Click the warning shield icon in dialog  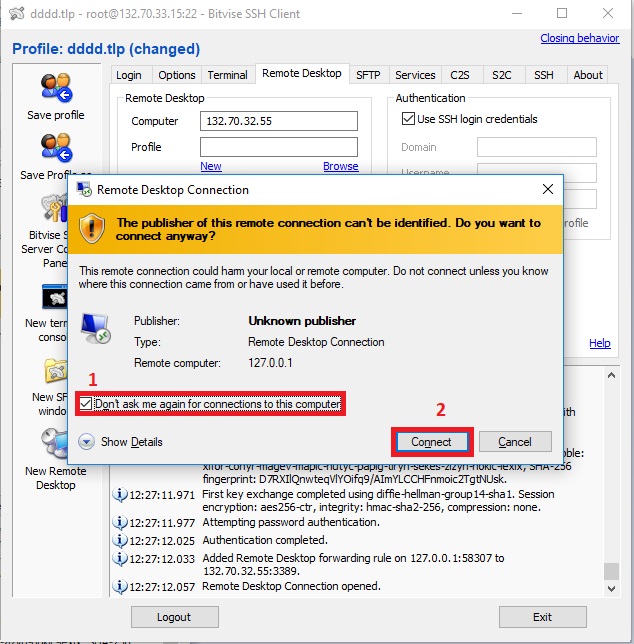tap(92, 228)
